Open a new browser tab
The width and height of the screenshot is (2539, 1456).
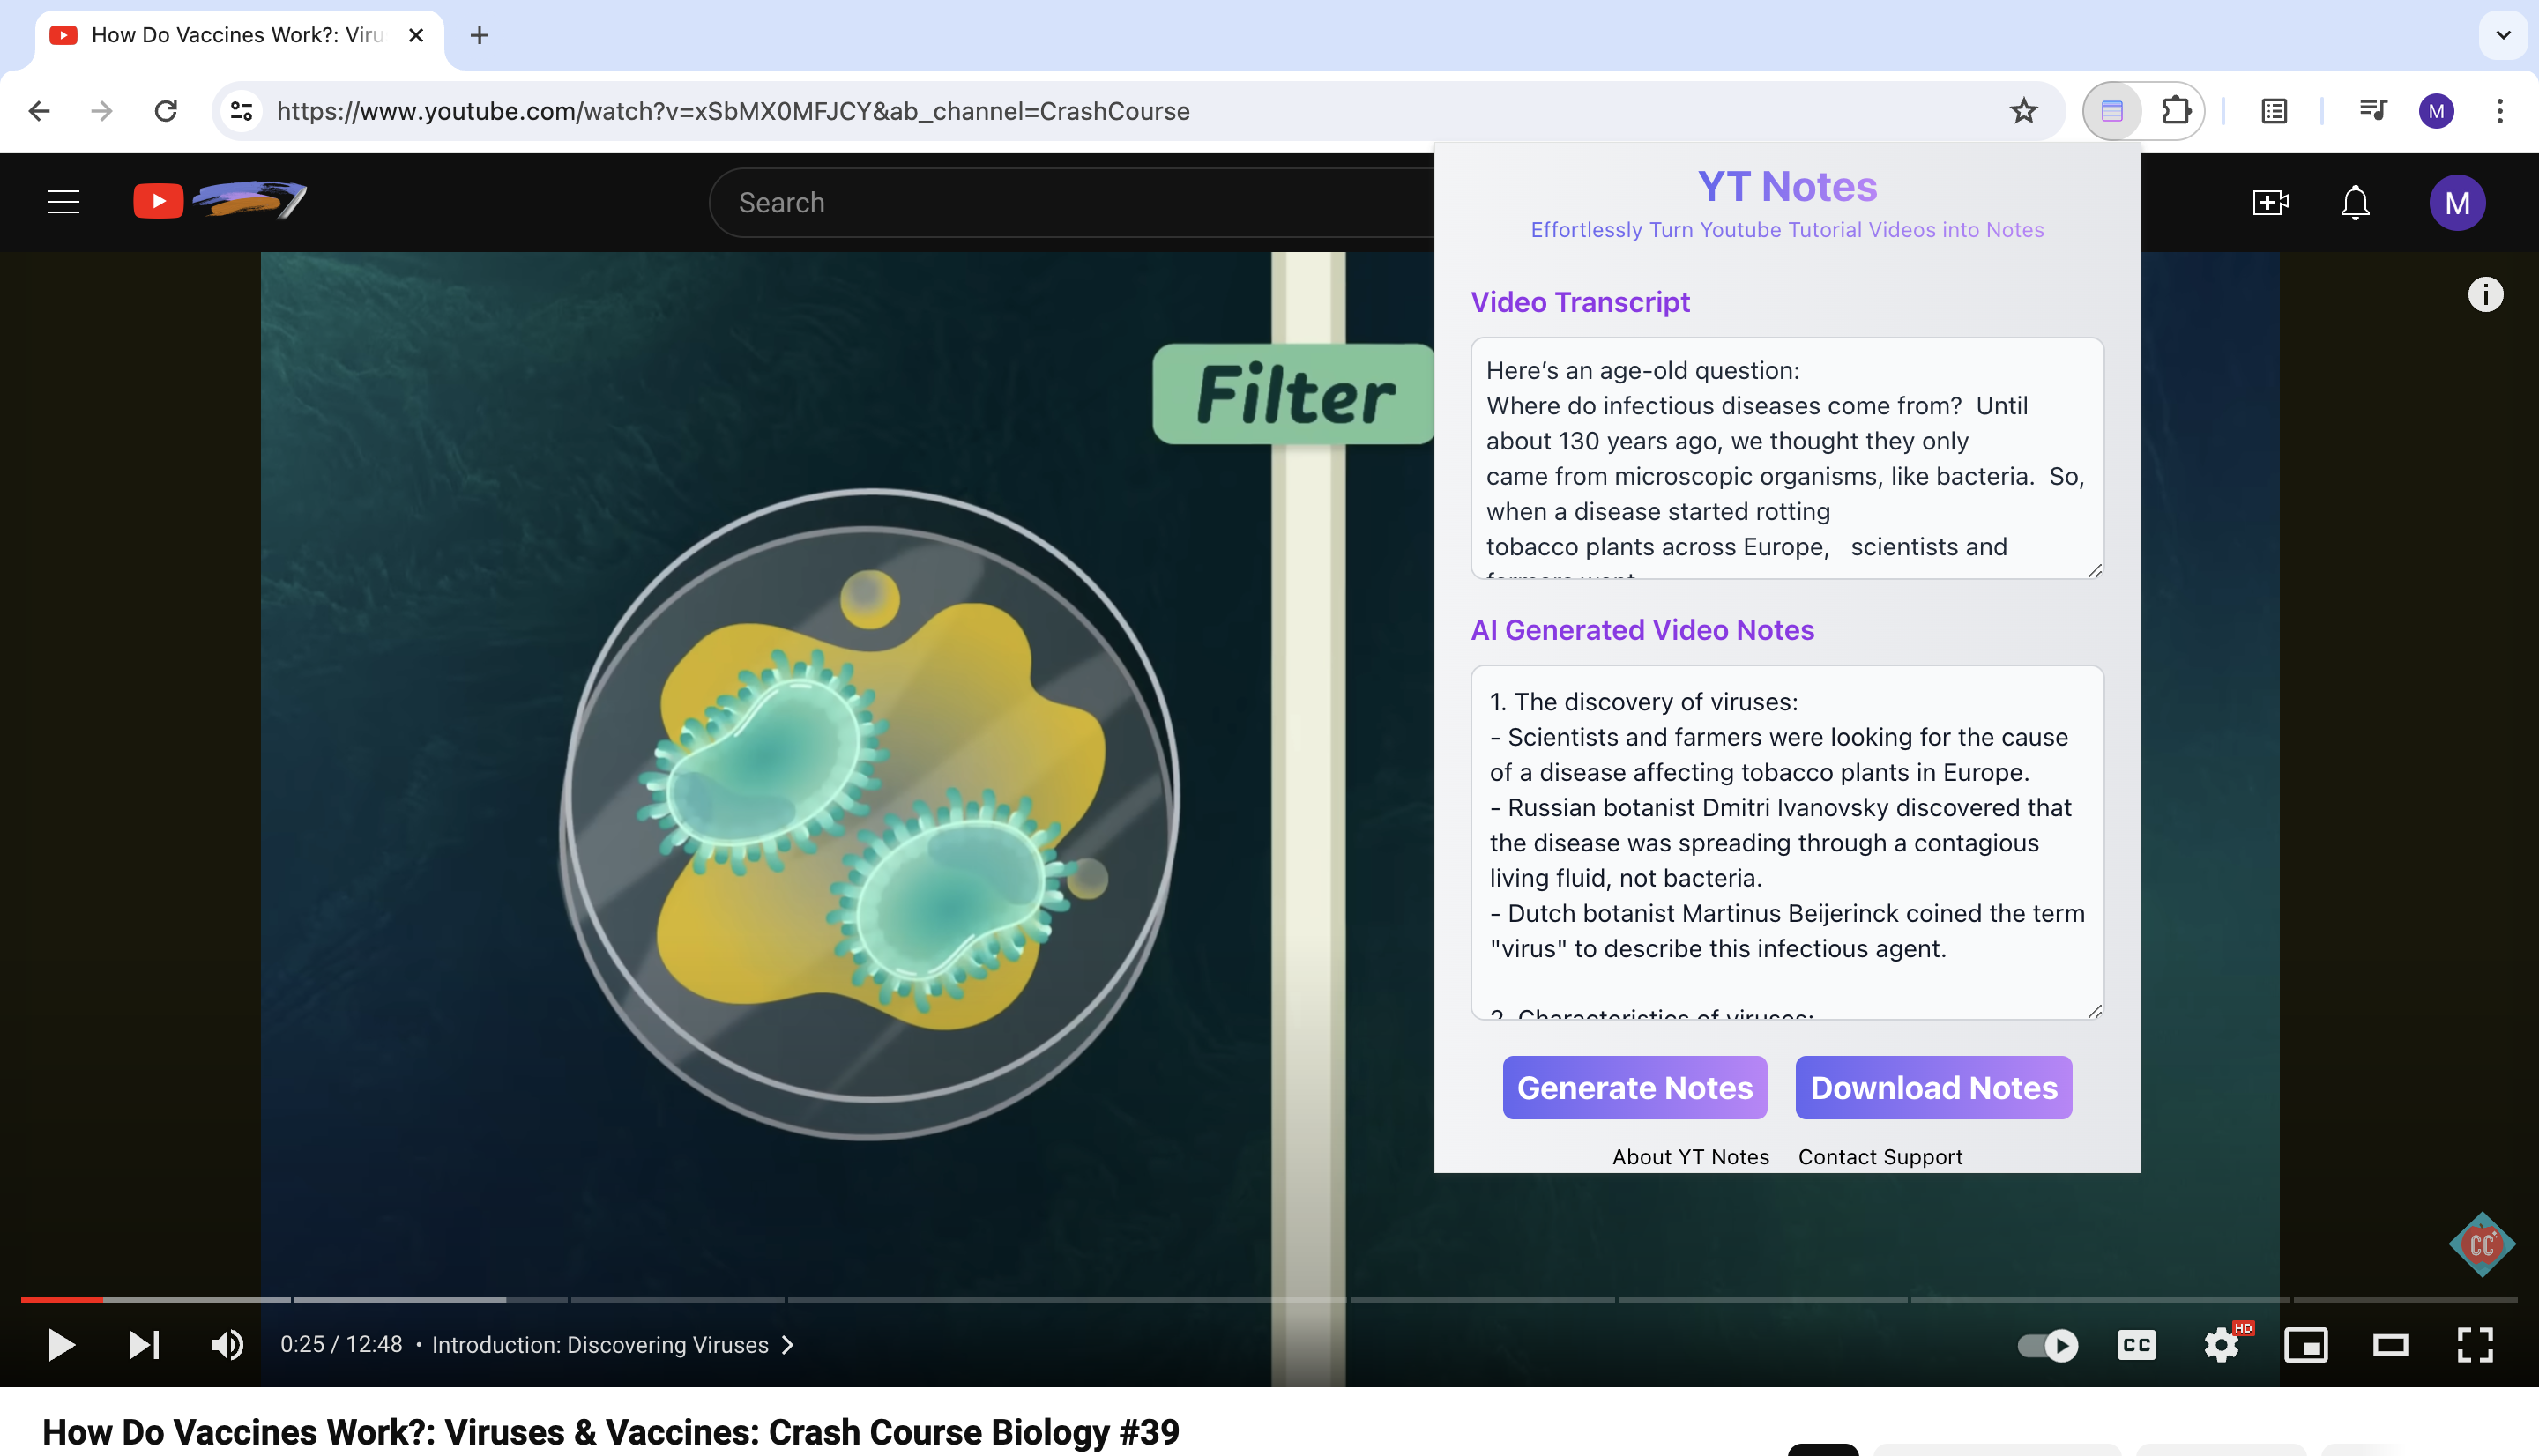(480, 35)
